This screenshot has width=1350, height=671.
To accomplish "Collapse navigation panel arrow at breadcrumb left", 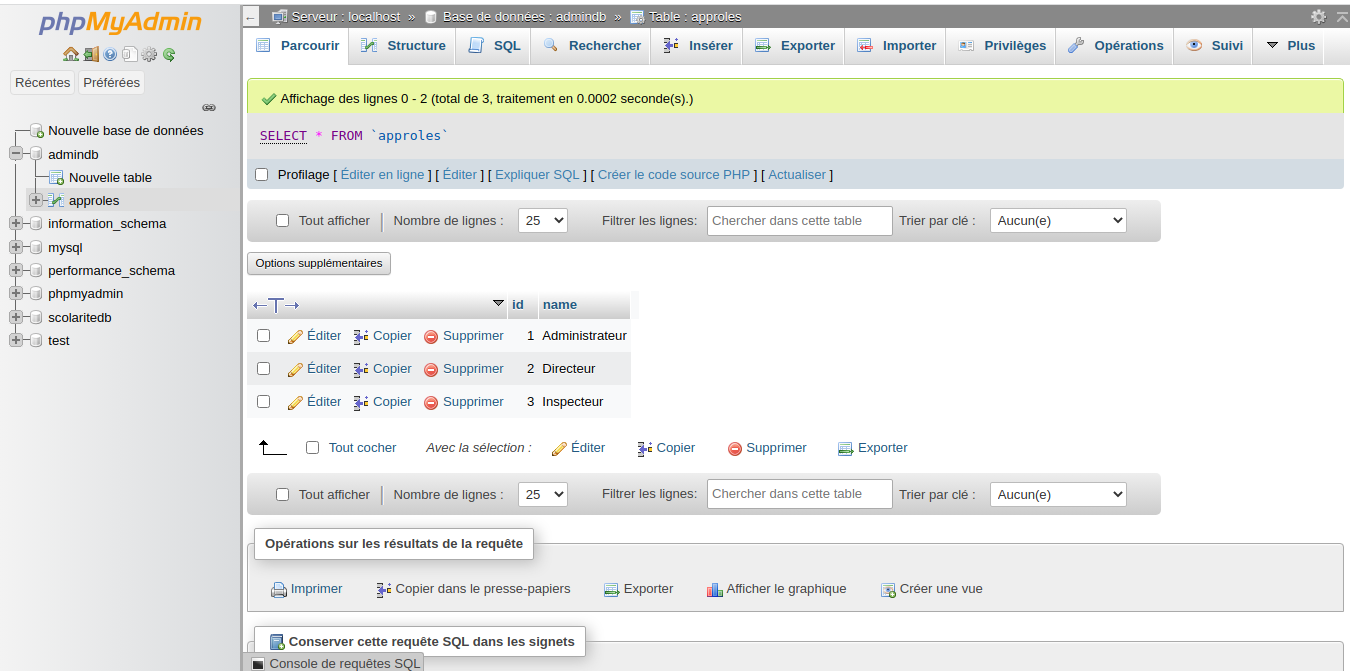I will [x=251, y=17].
